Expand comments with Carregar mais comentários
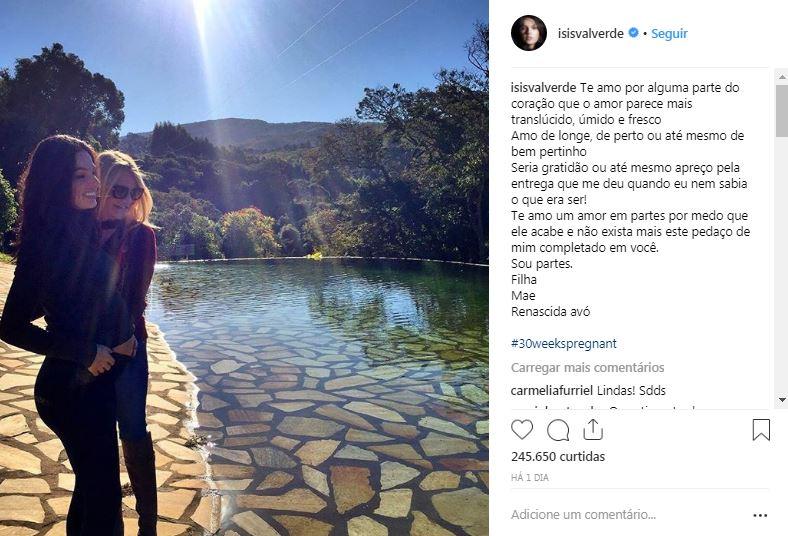Screen dimensions: 788x536 587,368
